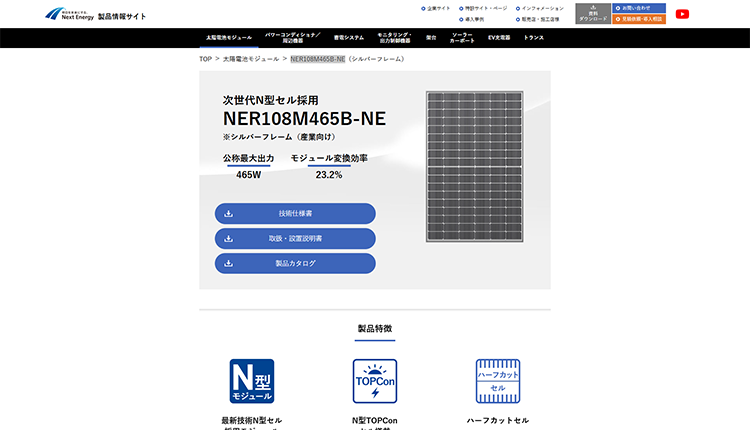Open the 特設サイト・ページ link
This screenshot has height=430, width=750.
[x=483, y=9]
